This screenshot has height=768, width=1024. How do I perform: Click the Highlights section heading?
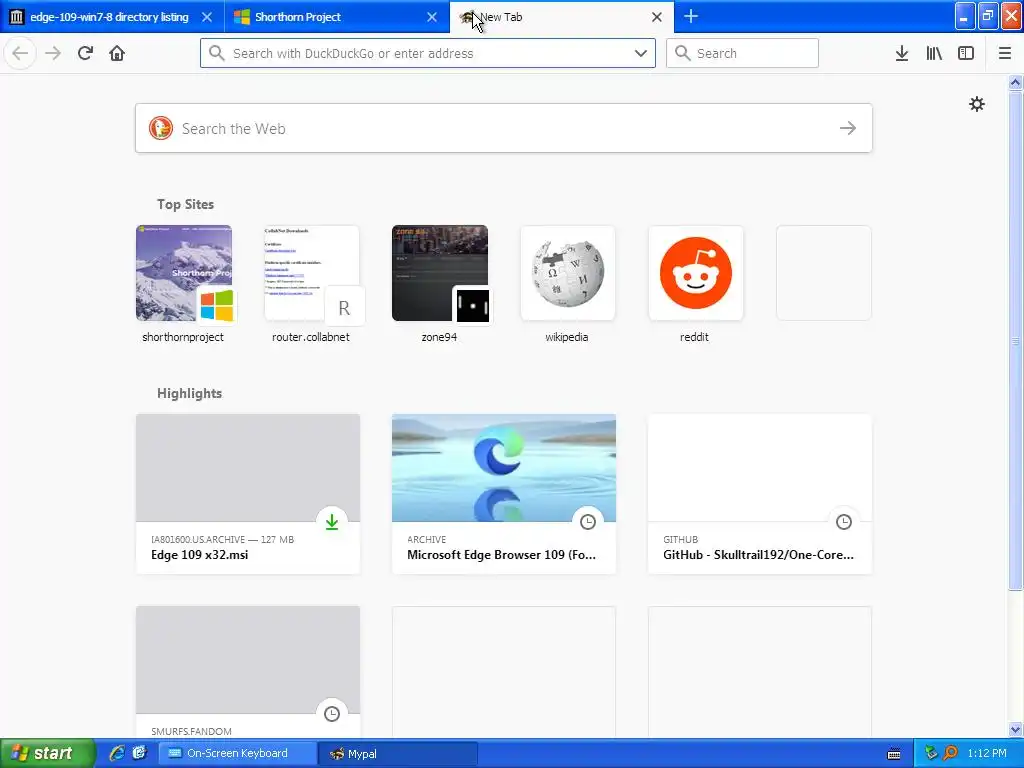189,393
